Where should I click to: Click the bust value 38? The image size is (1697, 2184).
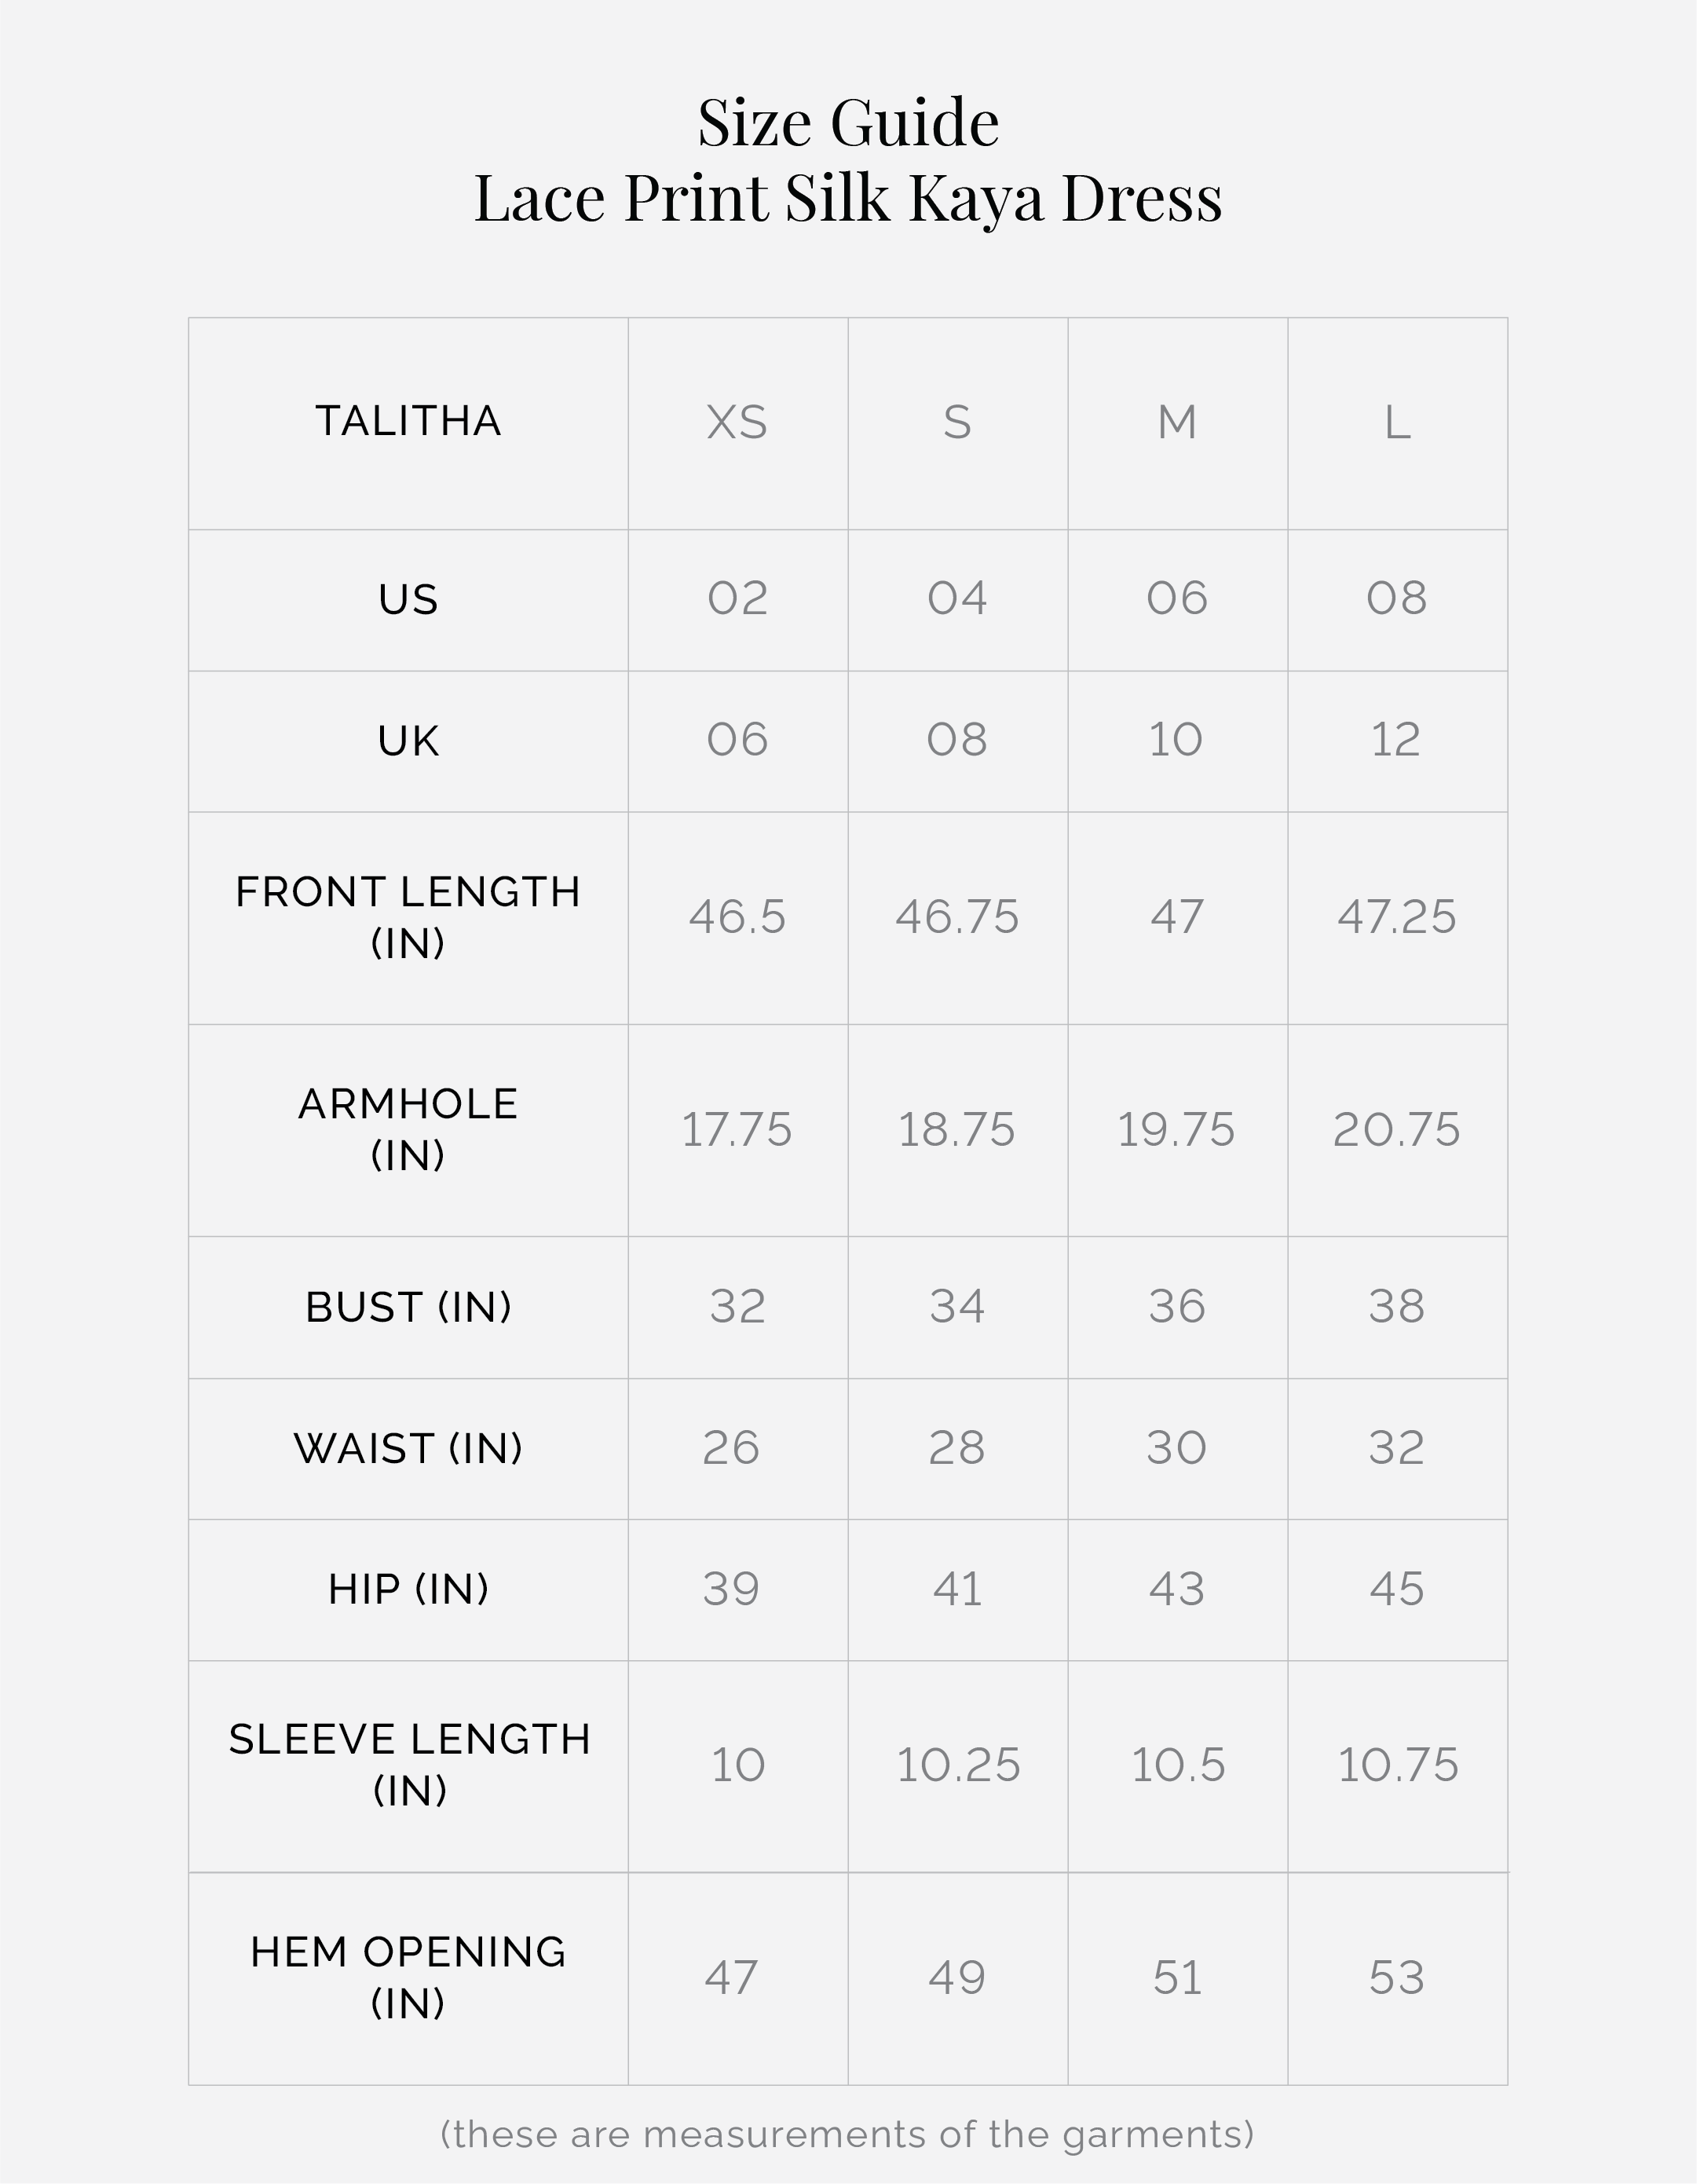(x=1396, y=1307)
